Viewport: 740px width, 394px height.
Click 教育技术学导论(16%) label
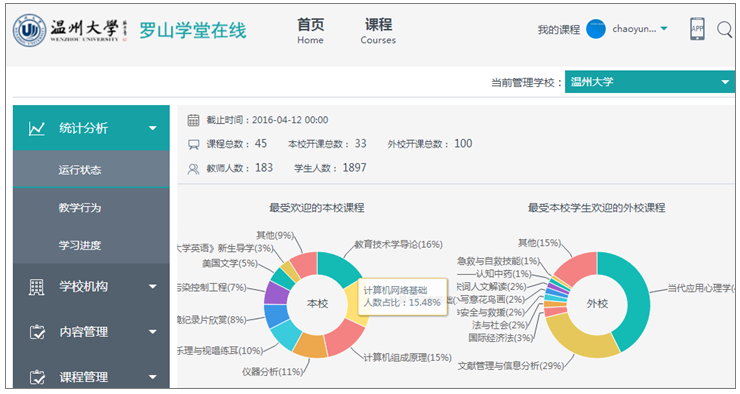click(x=399, y=244)
